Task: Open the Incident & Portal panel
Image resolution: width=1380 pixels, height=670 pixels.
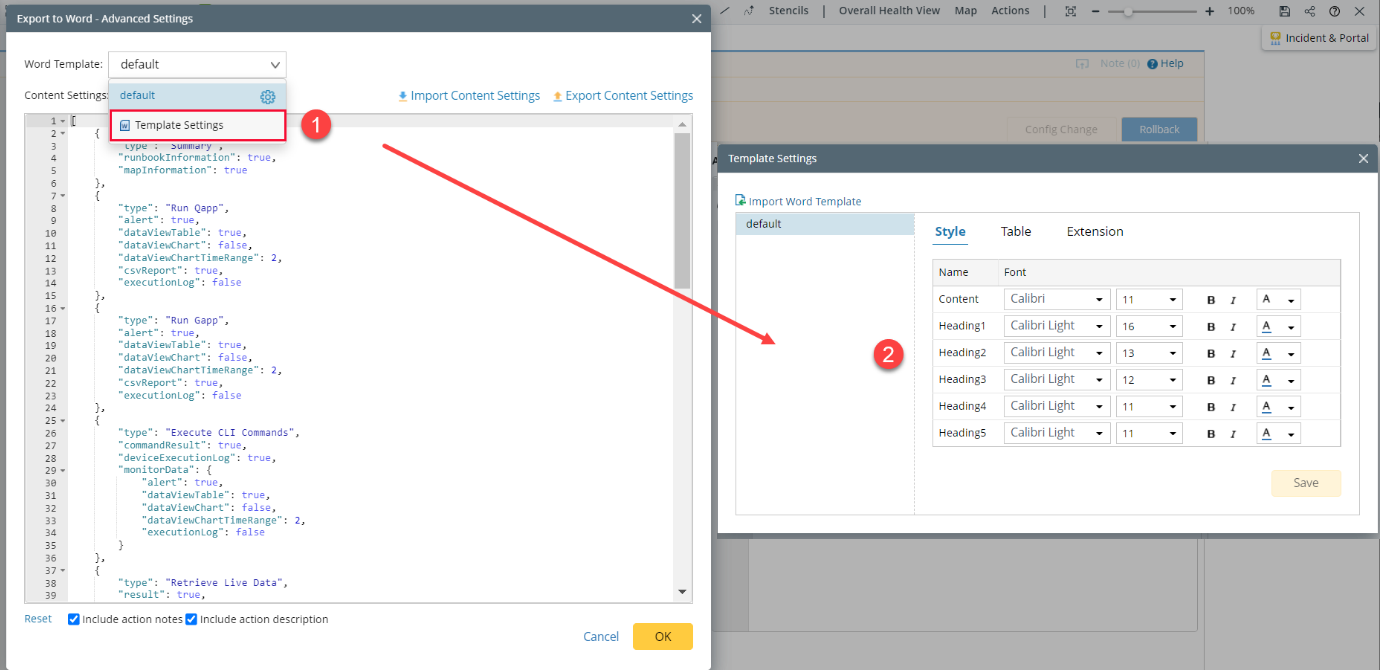Action: coord(1318,38)
